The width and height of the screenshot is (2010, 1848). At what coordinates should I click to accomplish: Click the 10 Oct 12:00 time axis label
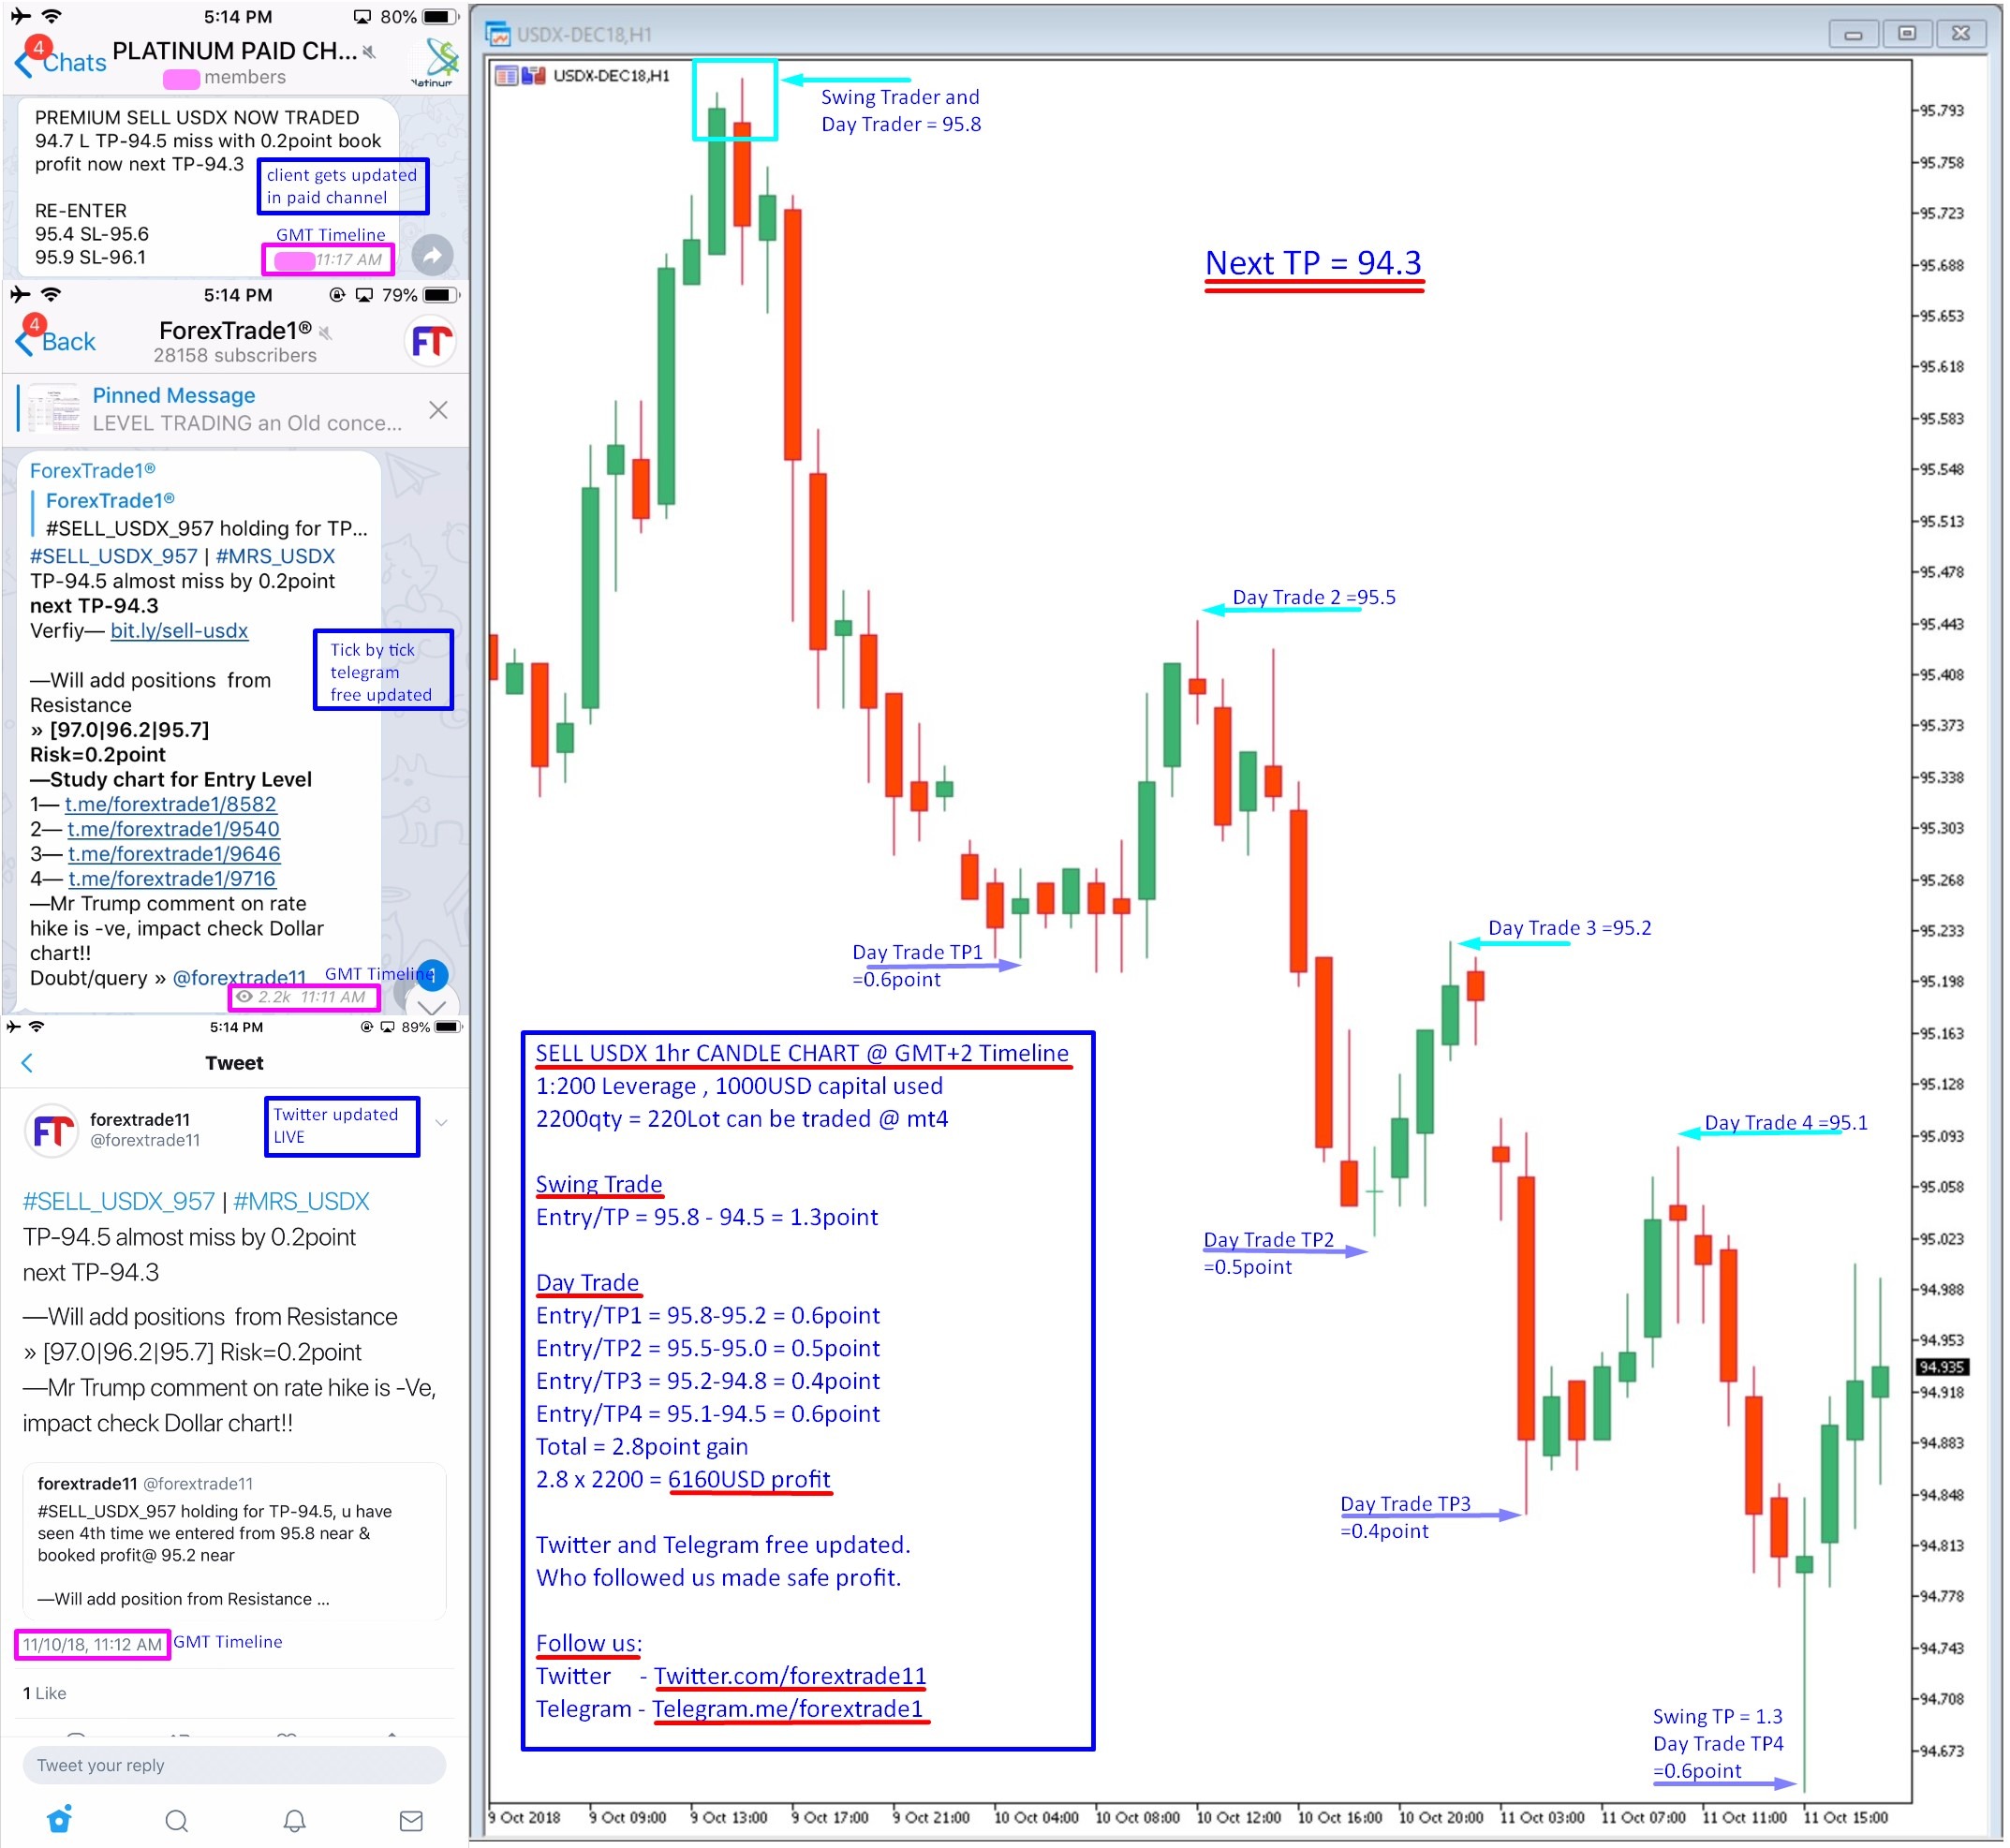(x=1238, y=1817)
